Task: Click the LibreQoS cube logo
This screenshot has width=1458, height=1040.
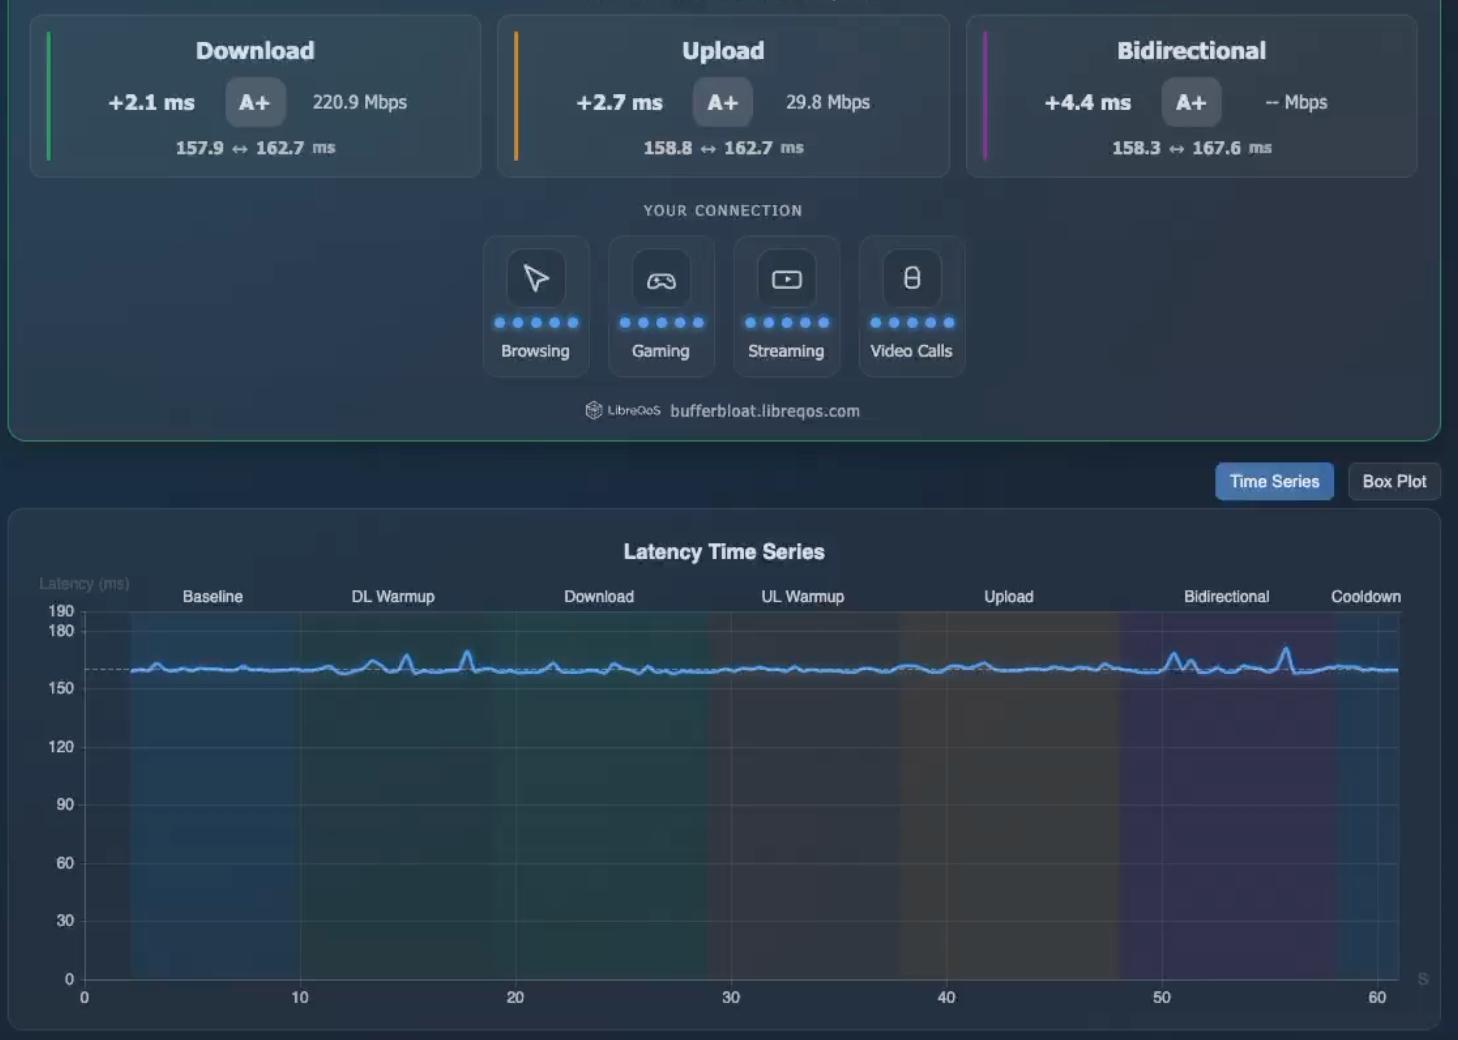Action: [x=594, y=410]
